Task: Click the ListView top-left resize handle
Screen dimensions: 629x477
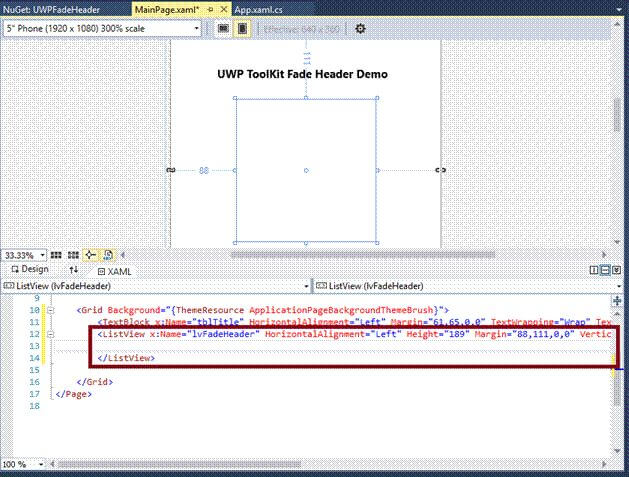Action: [235, 98]
